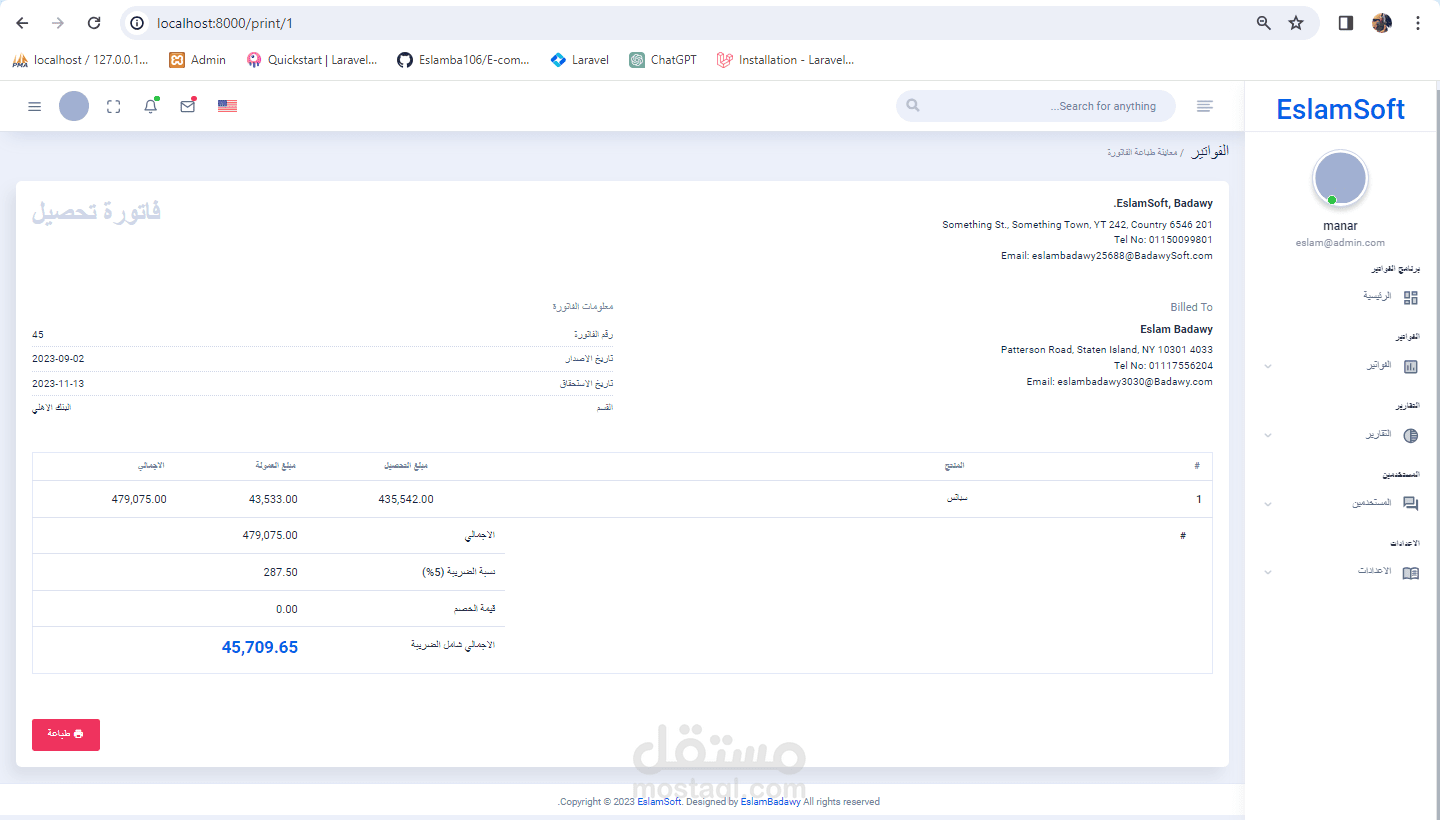
Task: Click commission amount 43,533.00
Action: click(273, 499)
